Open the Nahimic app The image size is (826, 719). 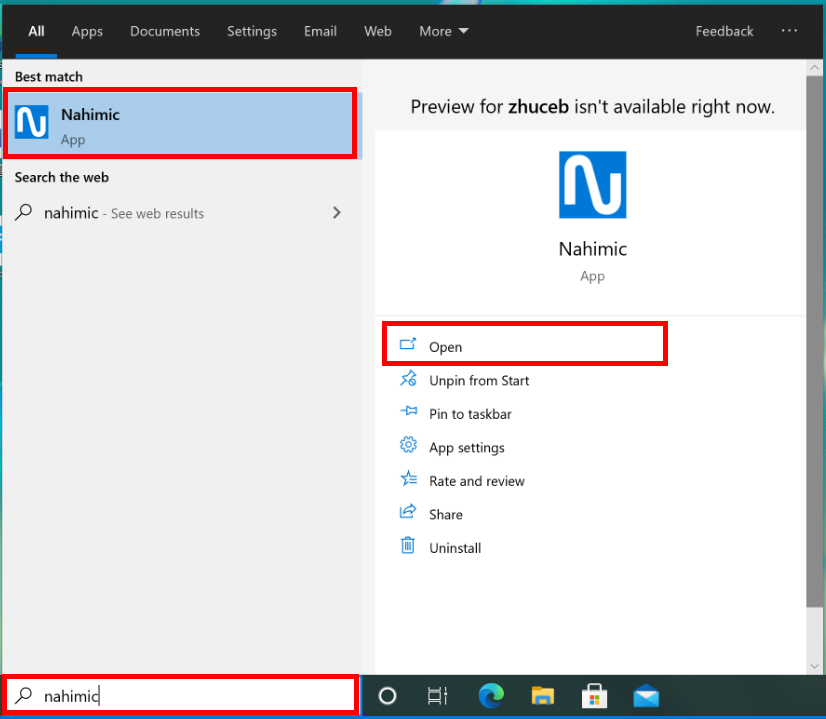pos(445,347)
